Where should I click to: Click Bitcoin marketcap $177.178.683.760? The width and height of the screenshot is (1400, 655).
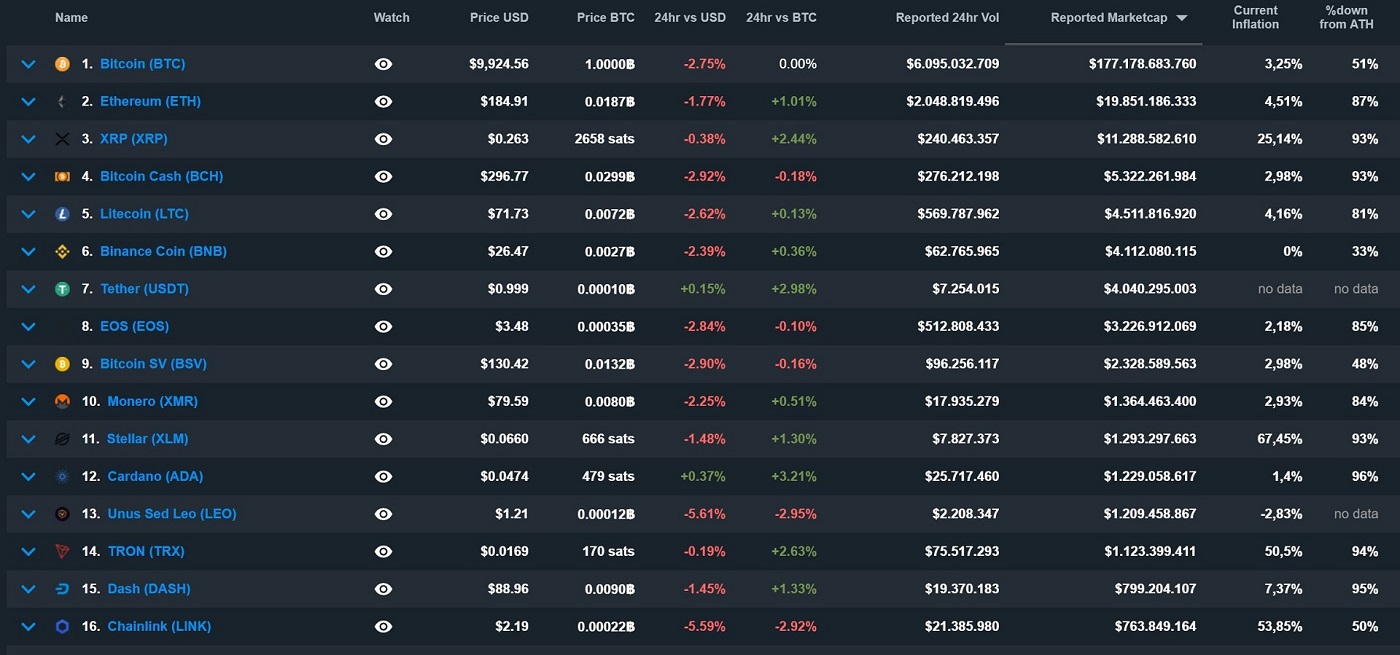click(x=1142, y=64)
